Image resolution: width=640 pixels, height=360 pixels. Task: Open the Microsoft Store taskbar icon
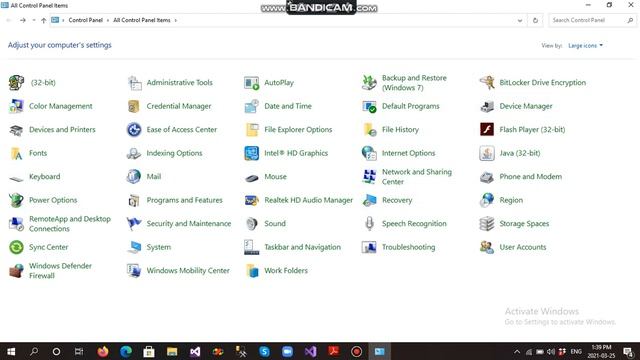[x=149, y=351]
